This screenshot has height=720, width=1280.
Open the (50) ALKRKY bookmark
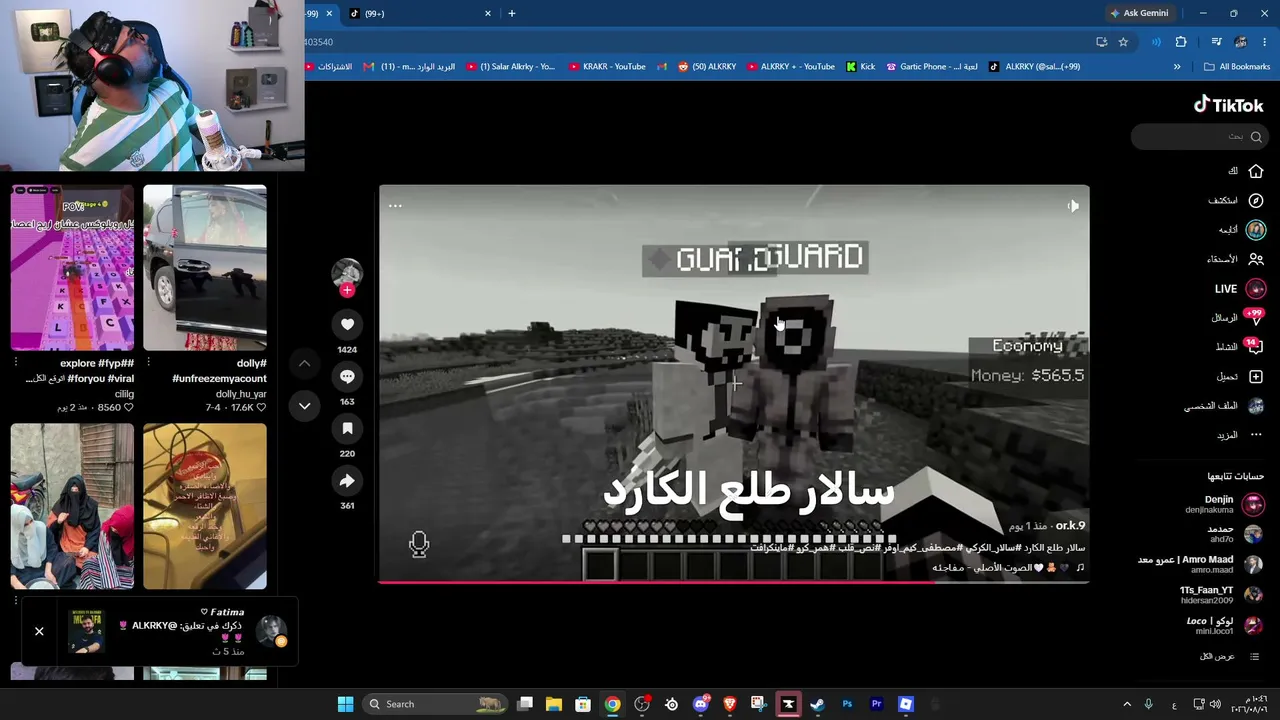point(707,67)
